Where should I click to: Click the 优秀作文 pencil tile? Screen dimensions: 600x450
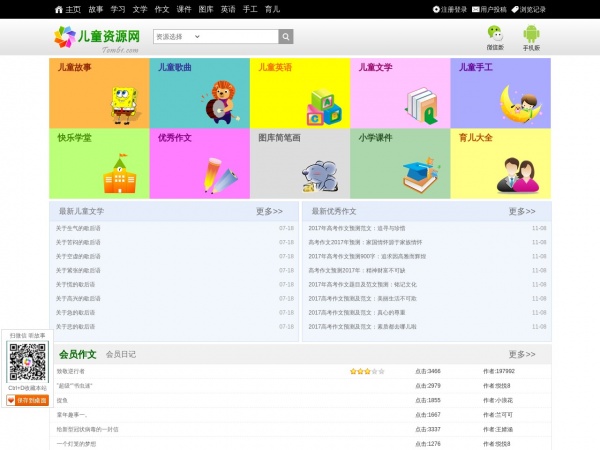tap(199, 164)
